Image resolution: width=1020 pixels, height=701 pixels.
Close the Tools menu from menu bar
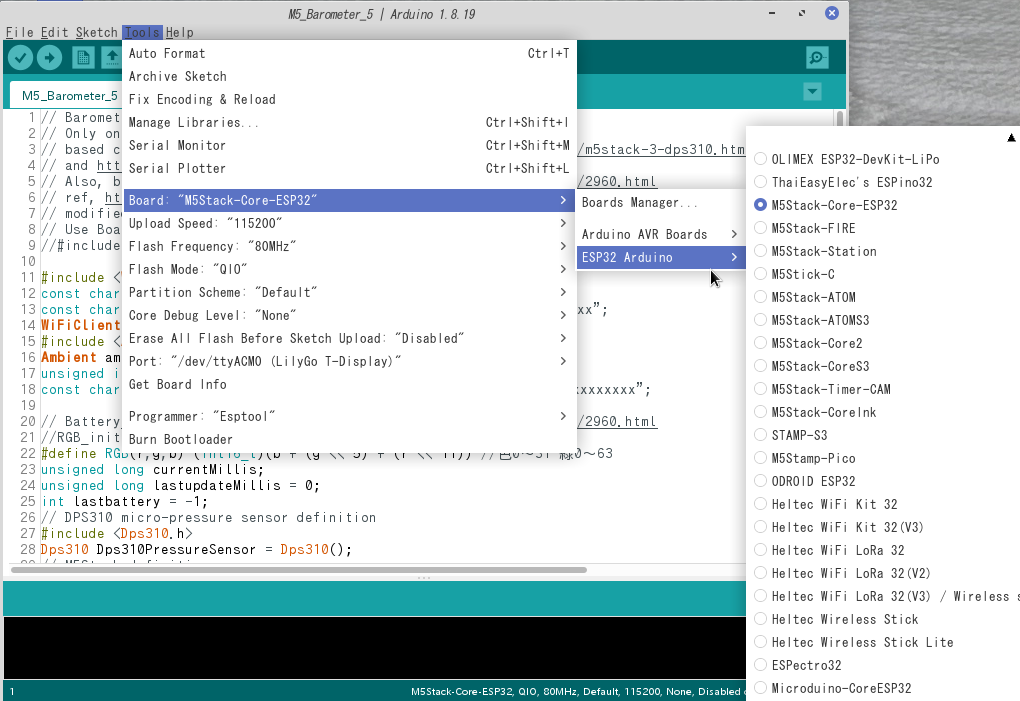point(142,33)
